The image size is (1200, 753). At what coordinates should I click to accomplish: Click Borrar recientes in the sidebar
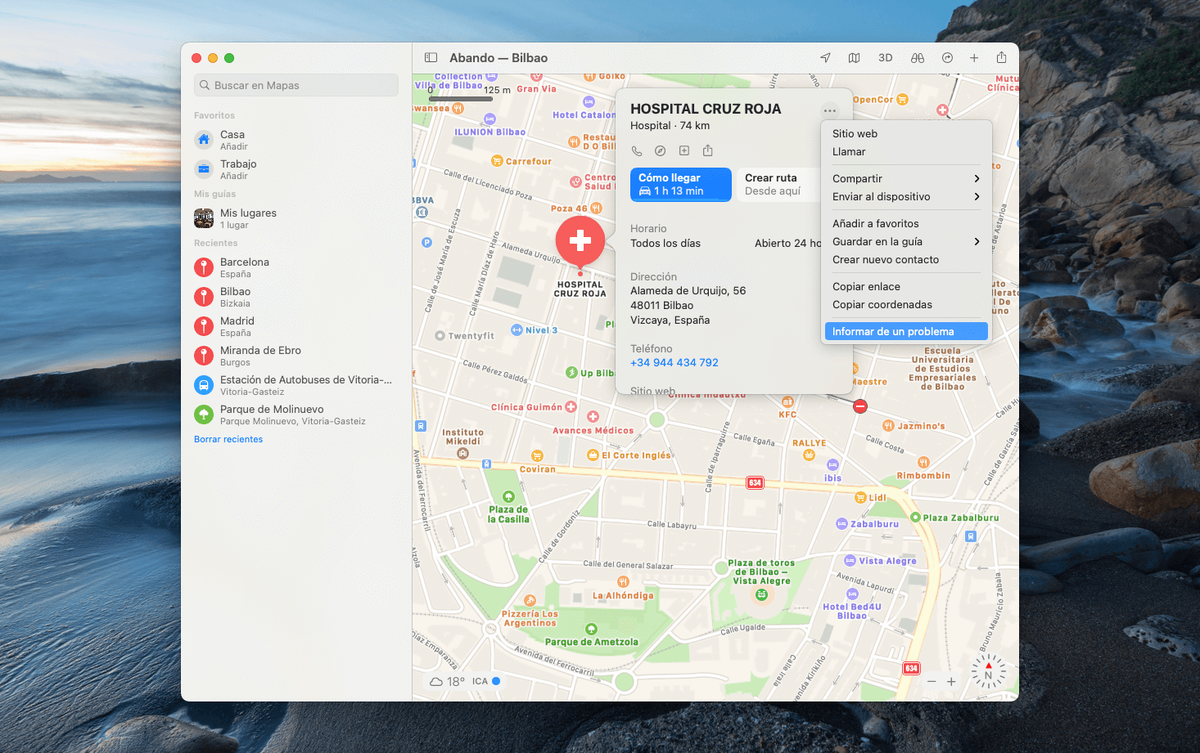[230, 439]
